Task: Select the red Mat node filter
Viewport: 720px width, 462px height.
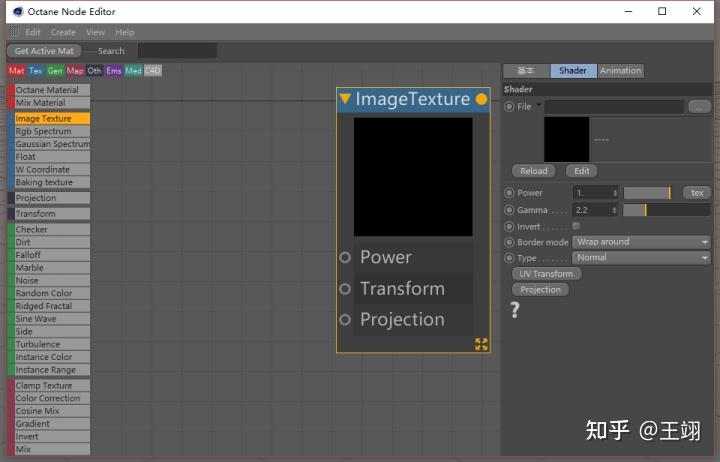Action: tap(16, 71)
